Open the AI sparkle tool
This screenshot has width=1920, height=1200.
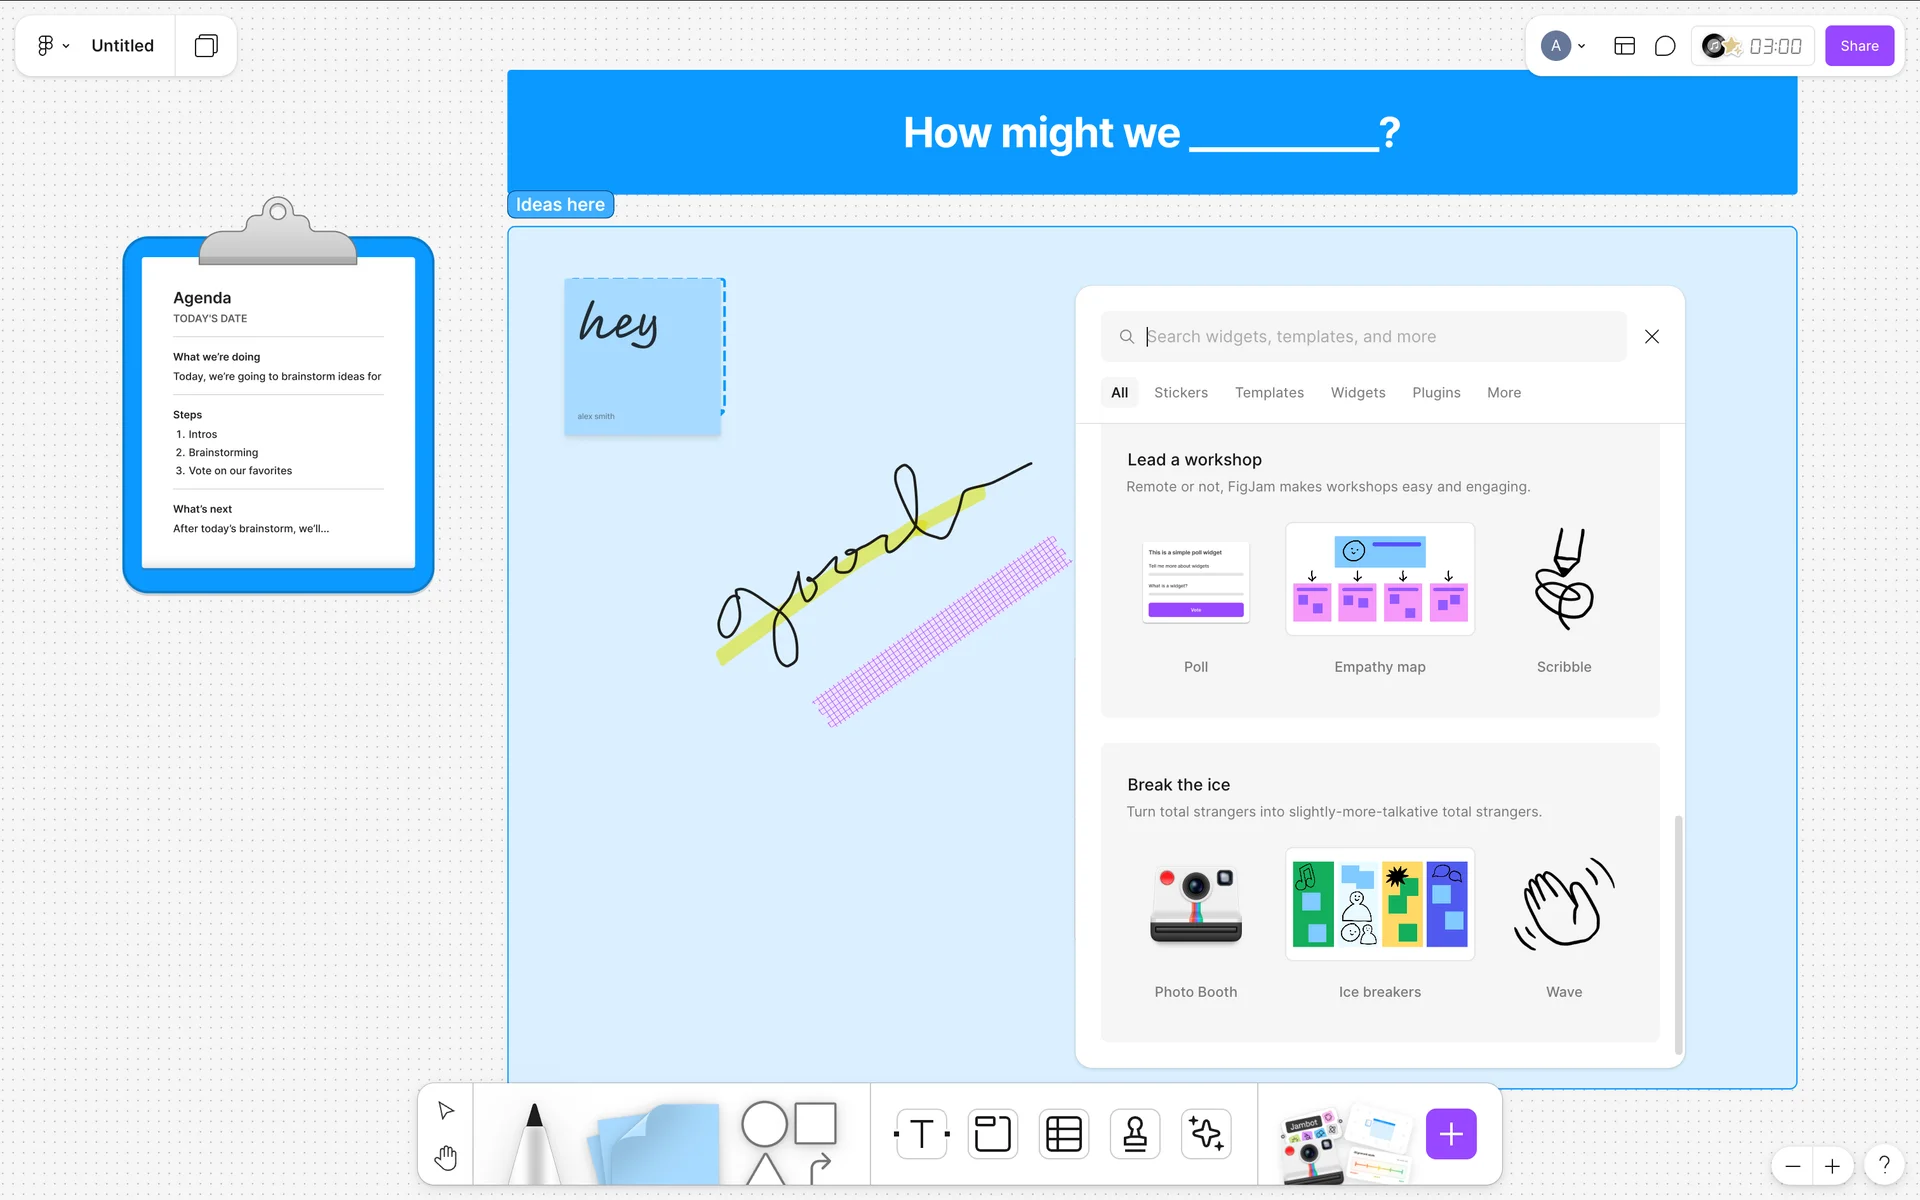(1206, 1134)
